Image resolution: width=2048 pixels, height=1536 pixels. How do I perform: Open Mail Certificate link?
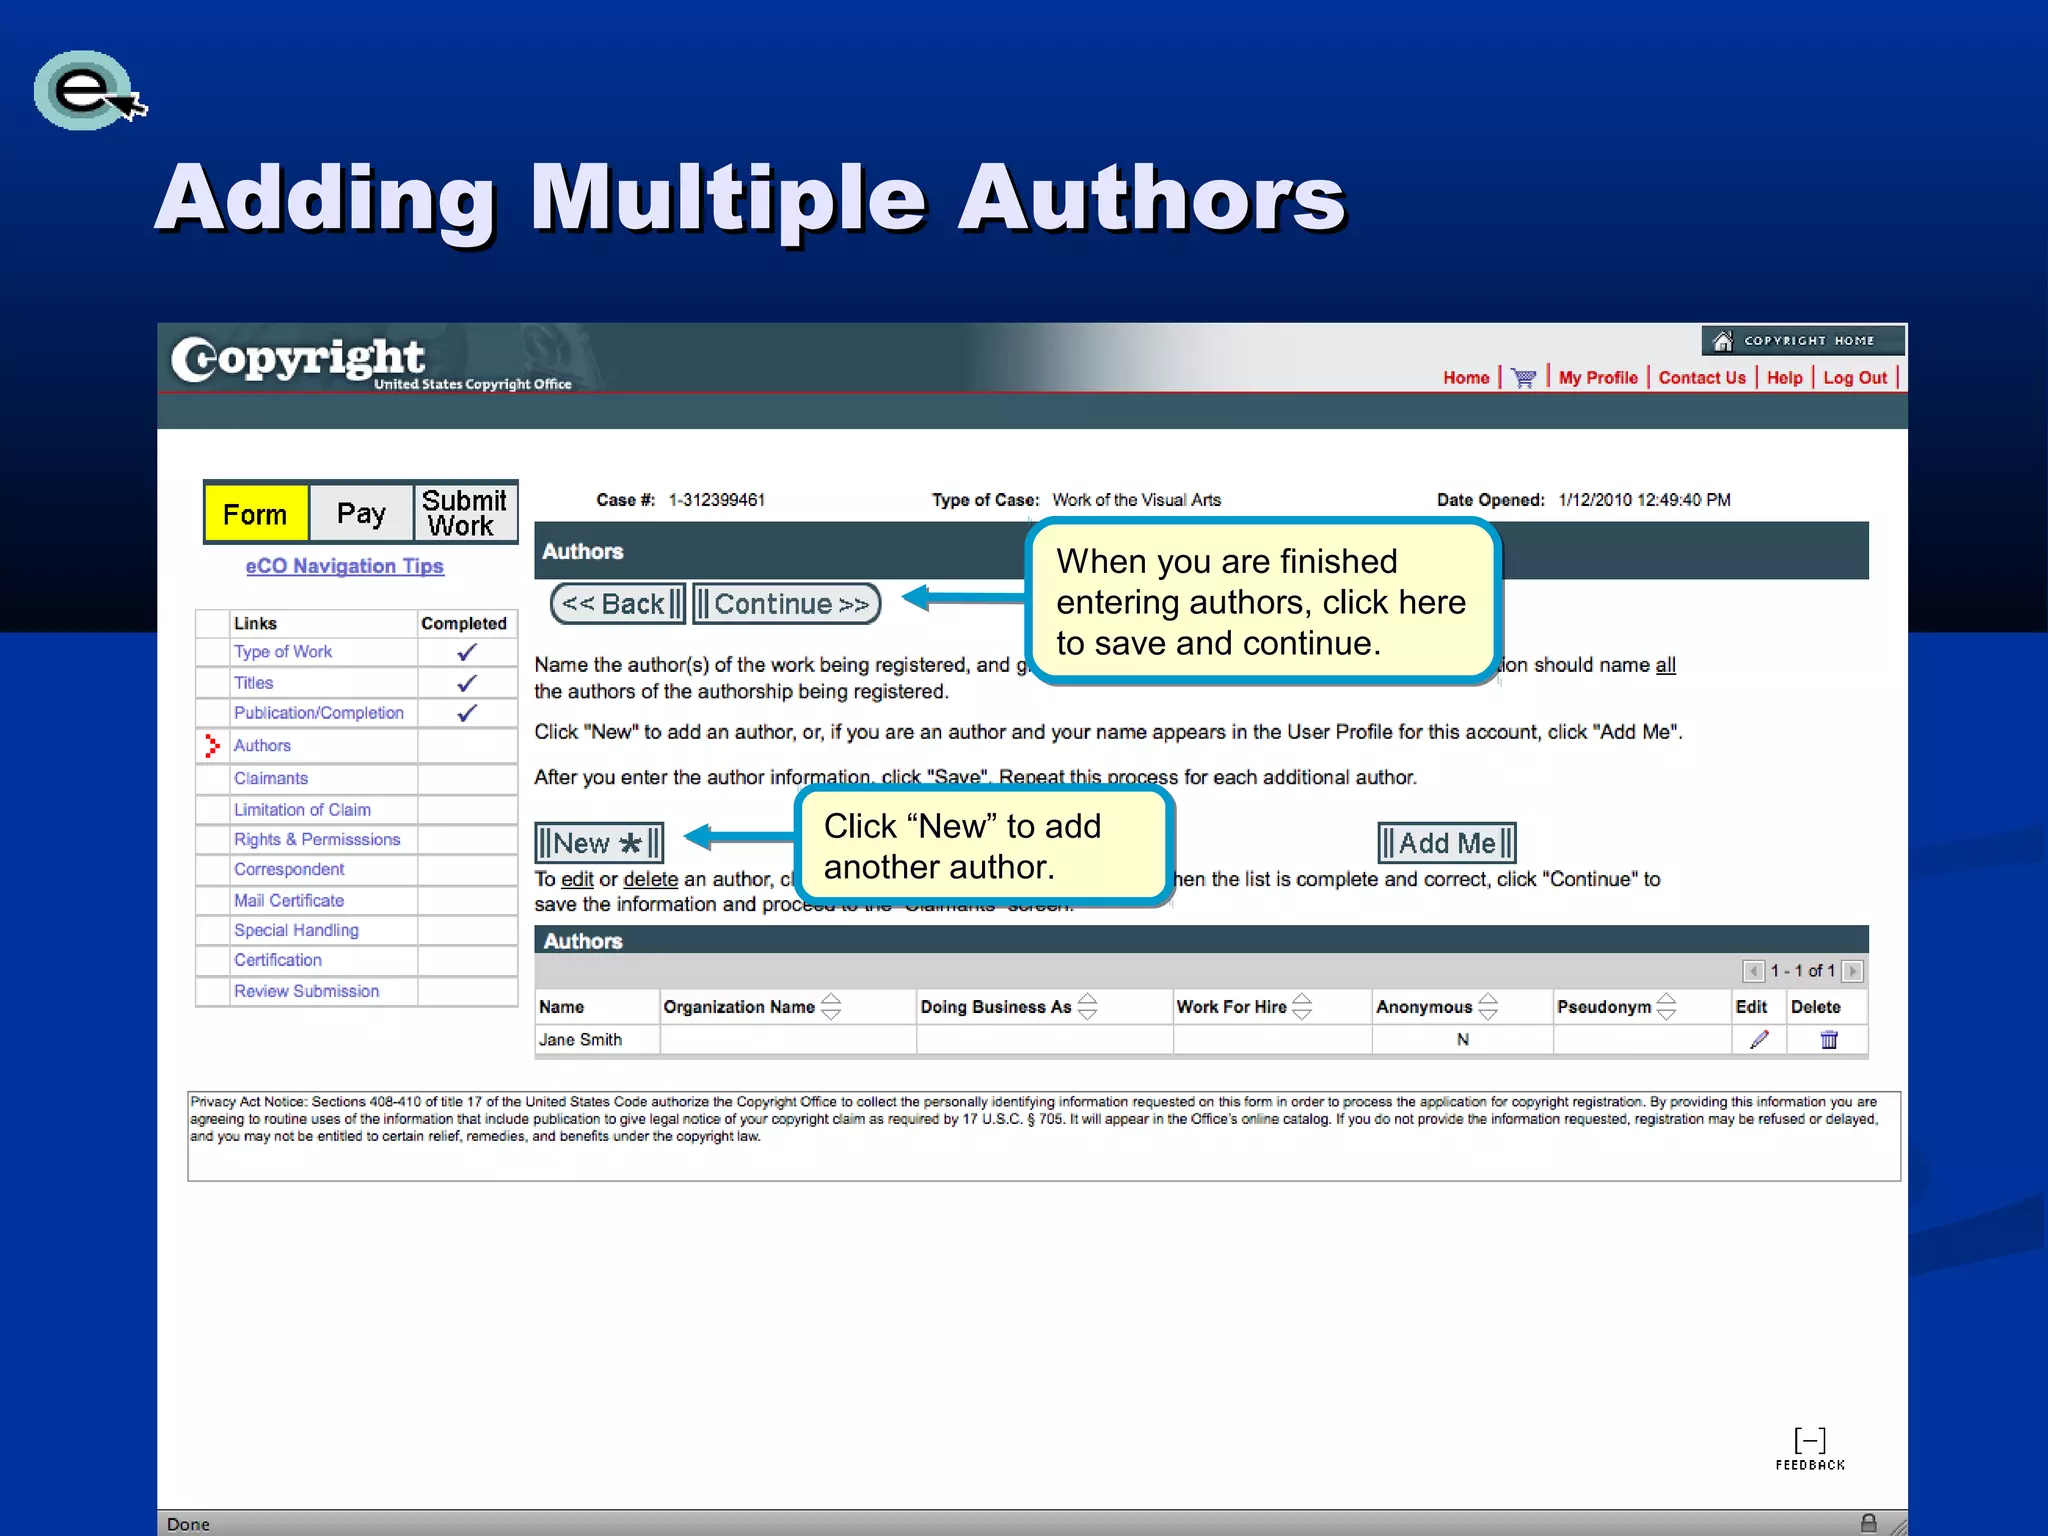(289, 901)
